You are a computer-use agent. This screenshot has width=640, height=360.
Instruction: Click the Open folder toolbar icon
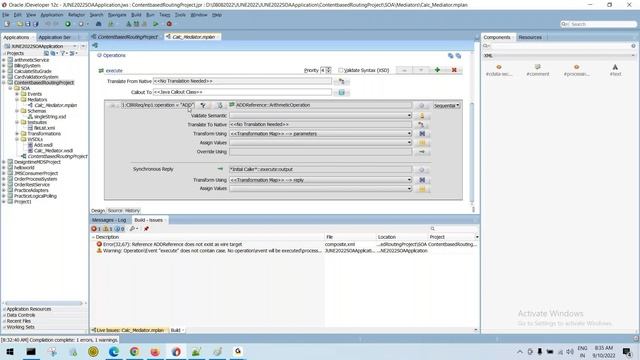tap(19, 24)
